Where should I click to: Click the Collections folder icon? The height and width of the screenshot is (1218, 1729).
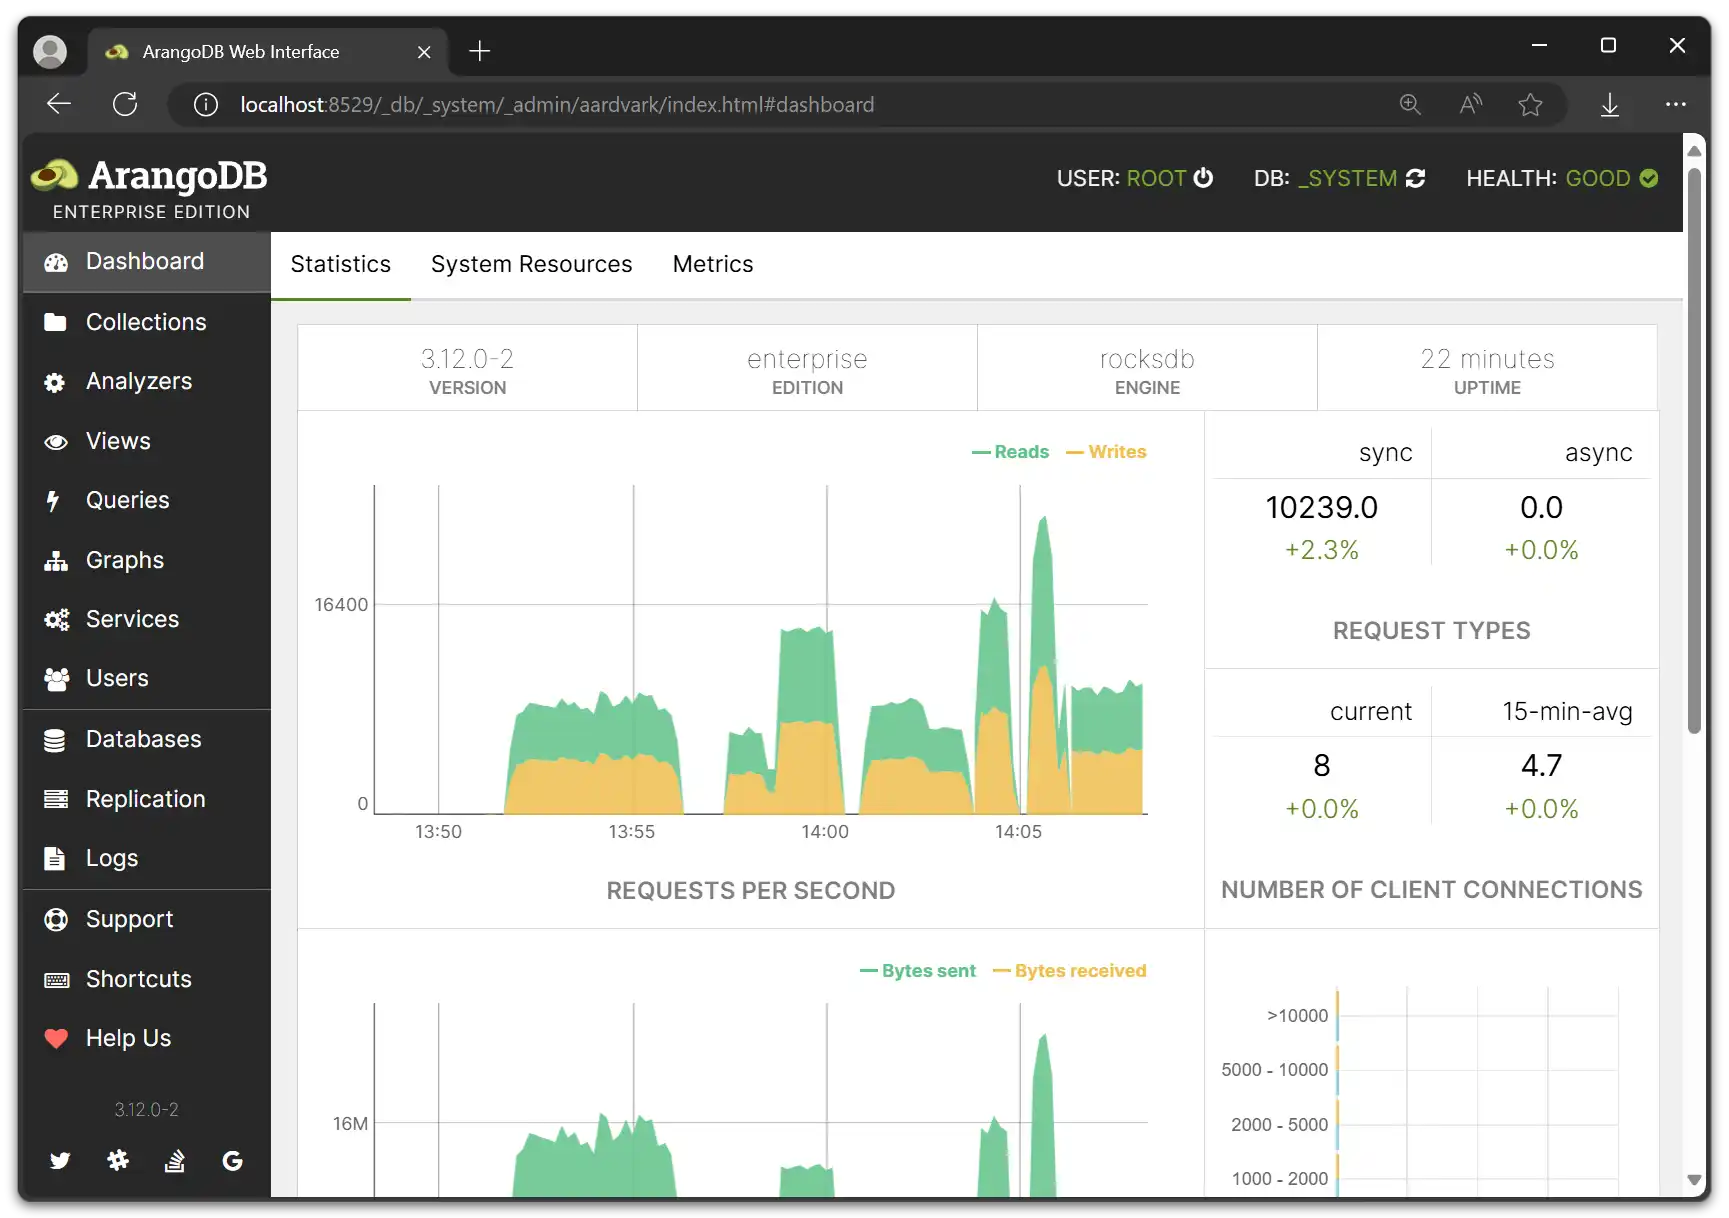[56, 322]
